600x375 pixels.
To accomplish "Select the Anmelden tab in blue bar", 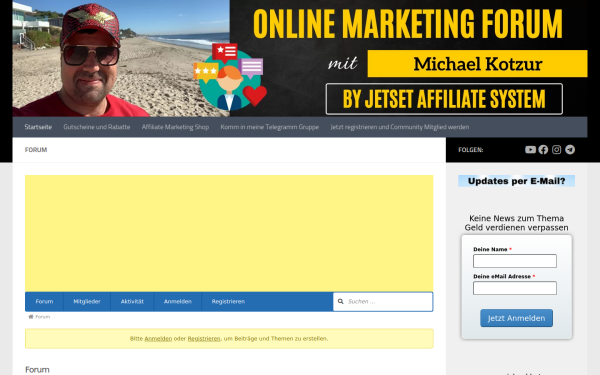I will [178, 302].
